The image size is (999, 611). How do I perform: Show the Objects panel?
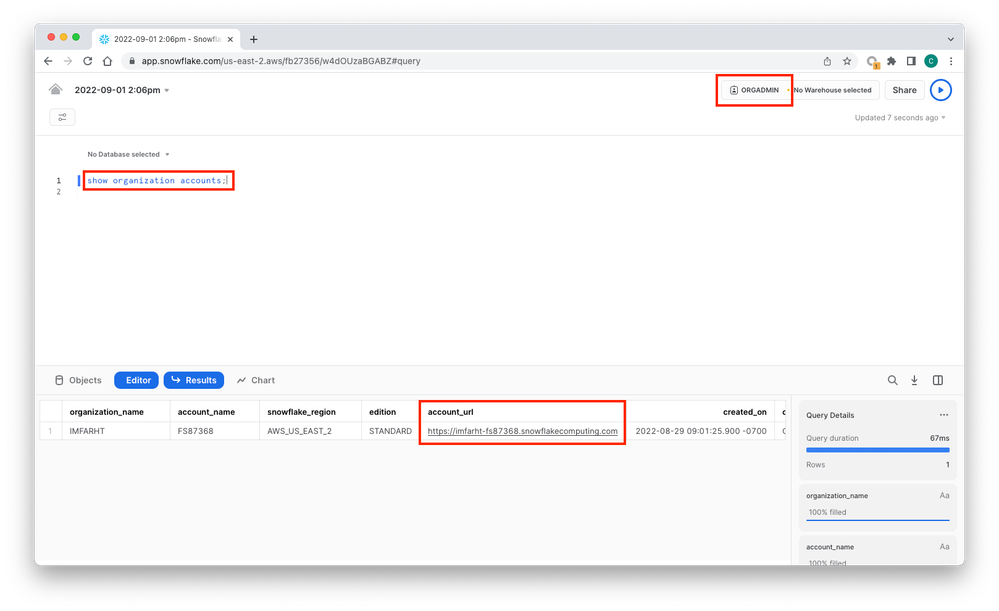[78, 380]
